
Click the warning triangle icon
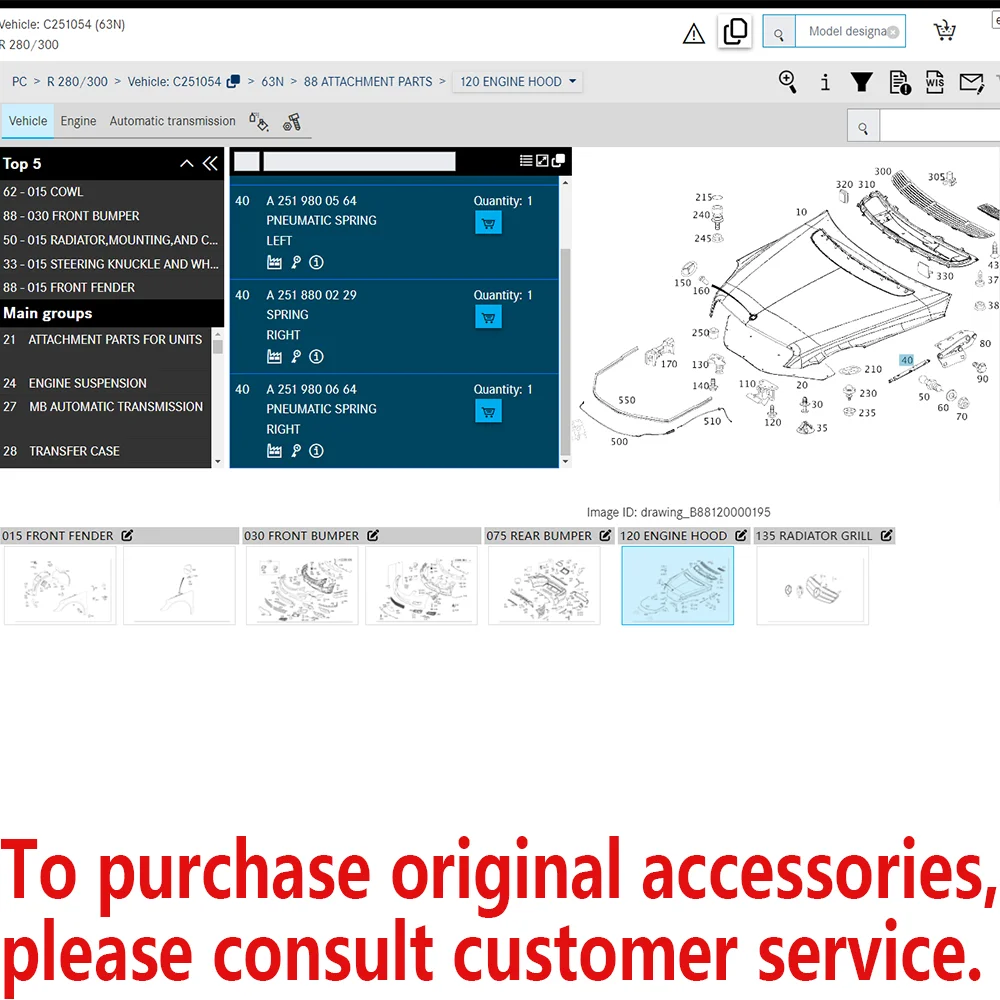[x=693, y=33]
